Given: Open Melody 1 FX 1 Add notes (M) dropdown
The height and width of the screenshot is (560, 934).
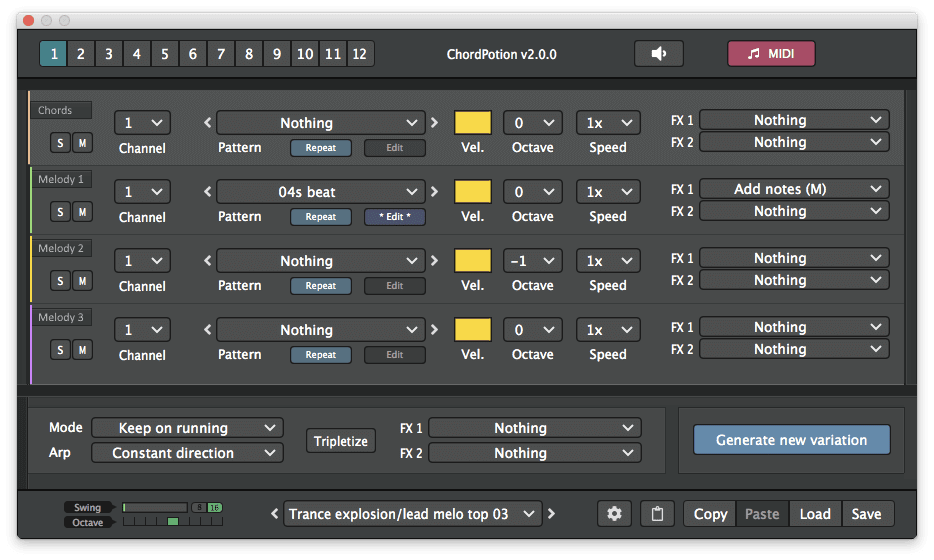Looking at the screenshot, I should [x=794, y=189].
